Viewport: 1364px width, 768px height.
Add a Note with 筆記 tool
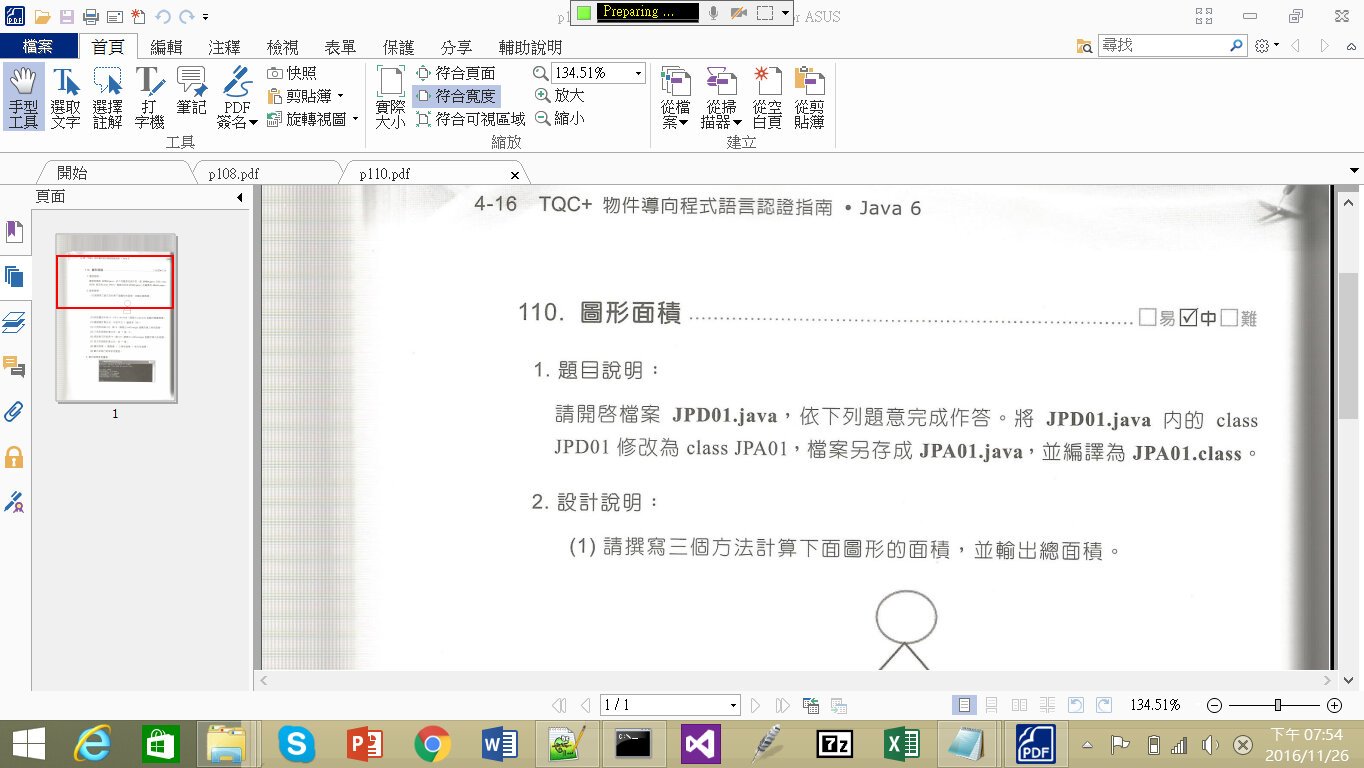click(x=191, y=91)
